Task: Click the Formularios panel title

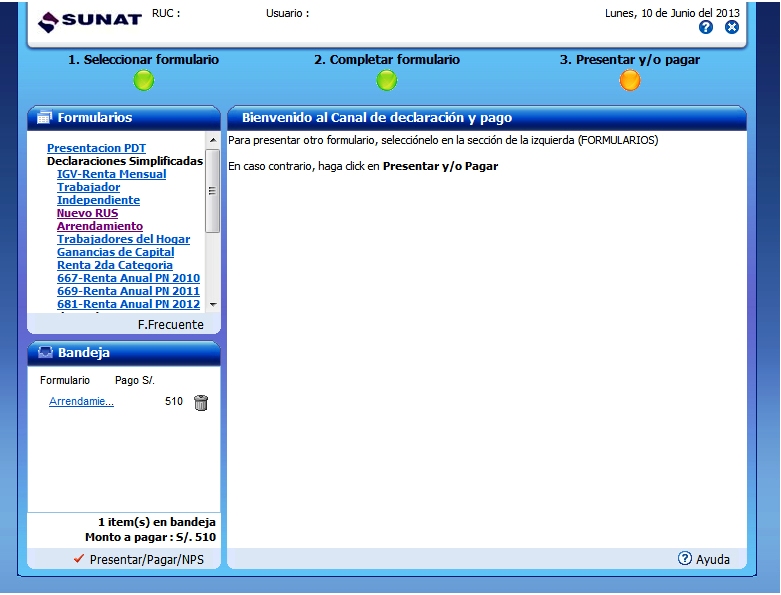Action: (95, 118)
